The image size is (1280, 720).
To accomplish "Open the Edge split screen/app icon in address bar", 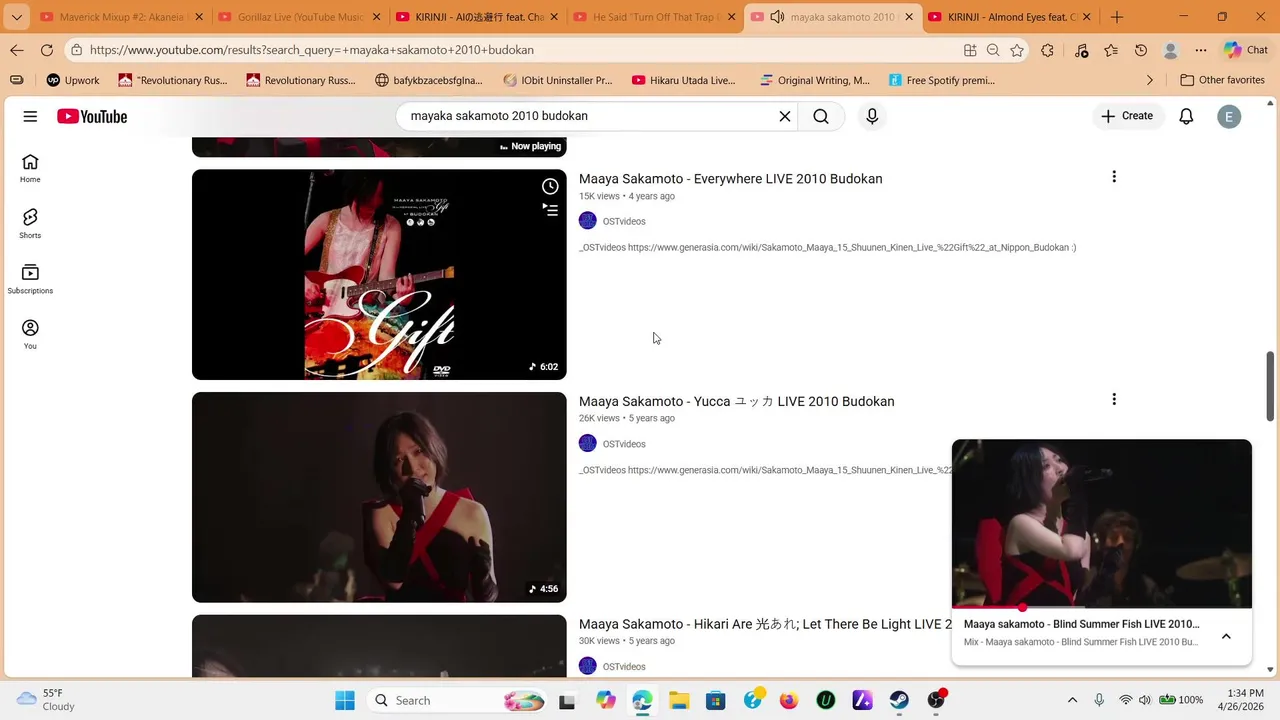I will (970, 50).
